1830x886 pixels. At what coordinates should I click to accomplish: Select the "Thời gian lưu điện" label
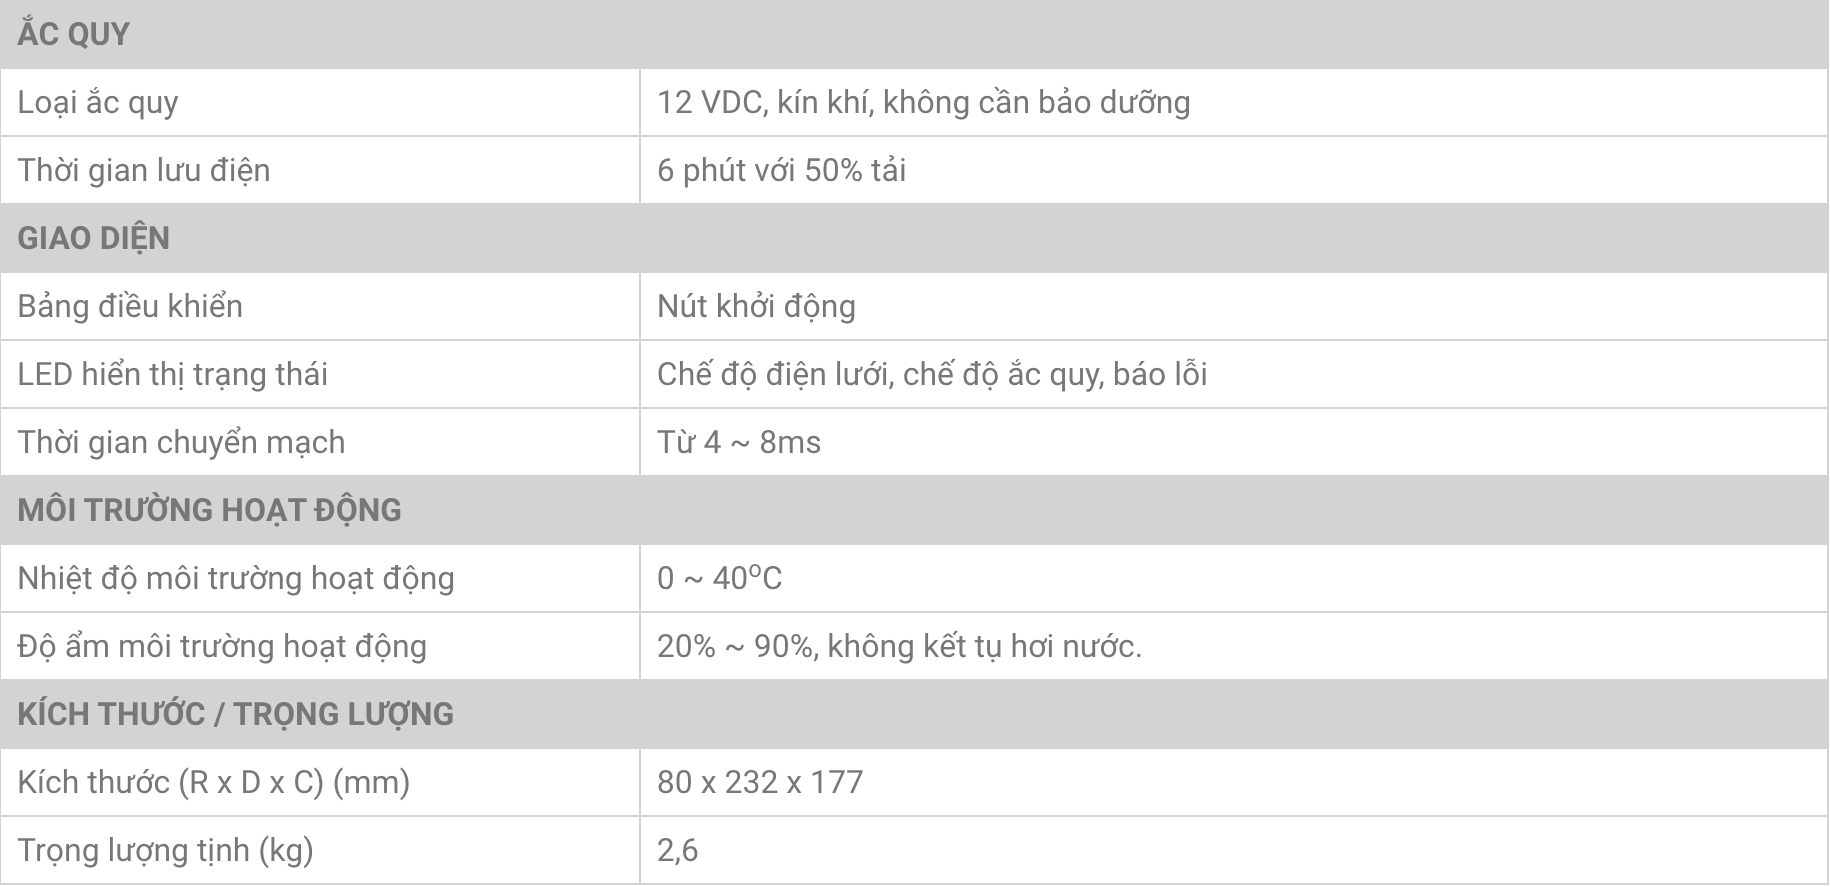pos(144,170)
